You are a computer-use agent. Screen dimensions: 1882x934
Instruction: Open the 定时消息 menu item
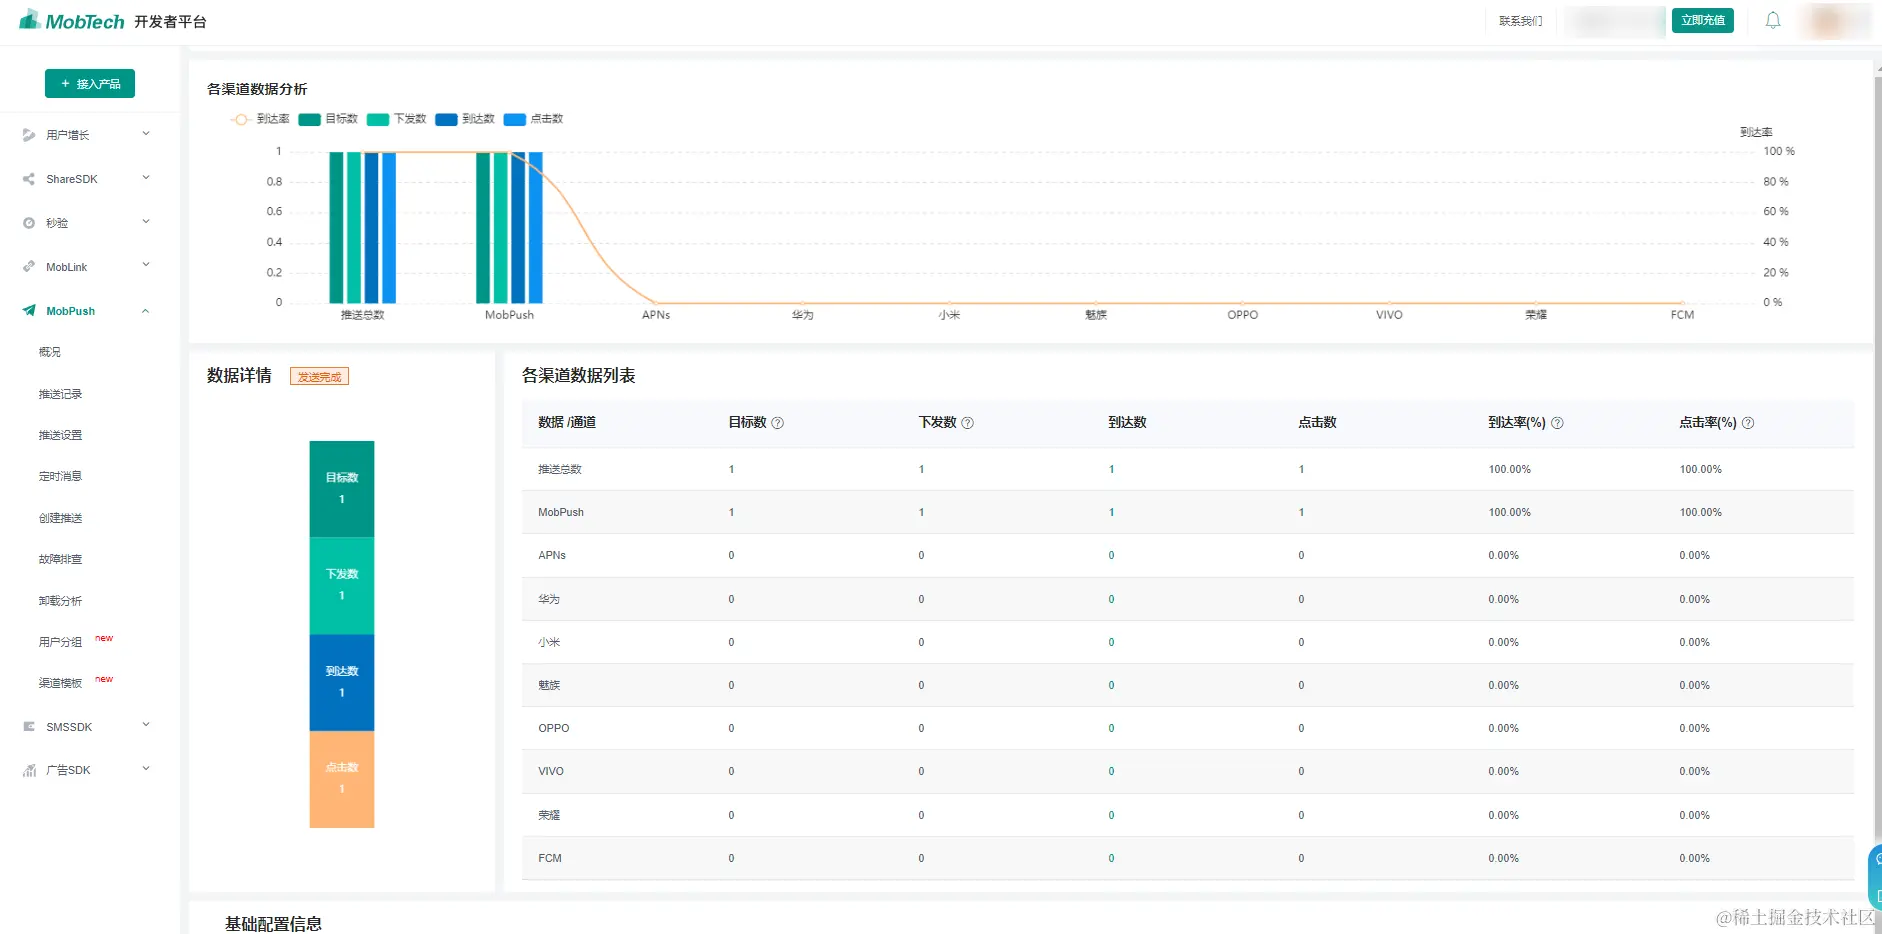(x=60, y=476)
